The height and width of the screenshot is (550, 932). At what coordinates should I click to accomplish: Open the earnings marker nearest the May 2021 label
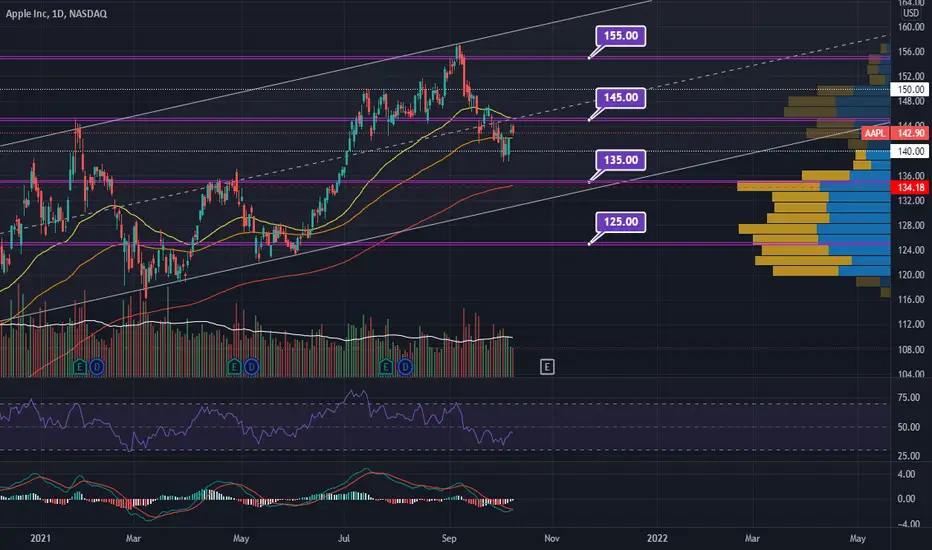(234, 367)
